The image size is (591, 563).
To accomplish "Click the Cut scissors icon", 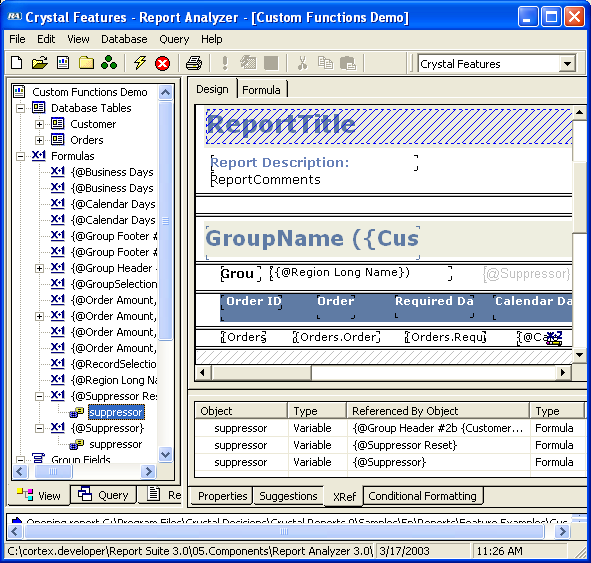I will [302, 63].
